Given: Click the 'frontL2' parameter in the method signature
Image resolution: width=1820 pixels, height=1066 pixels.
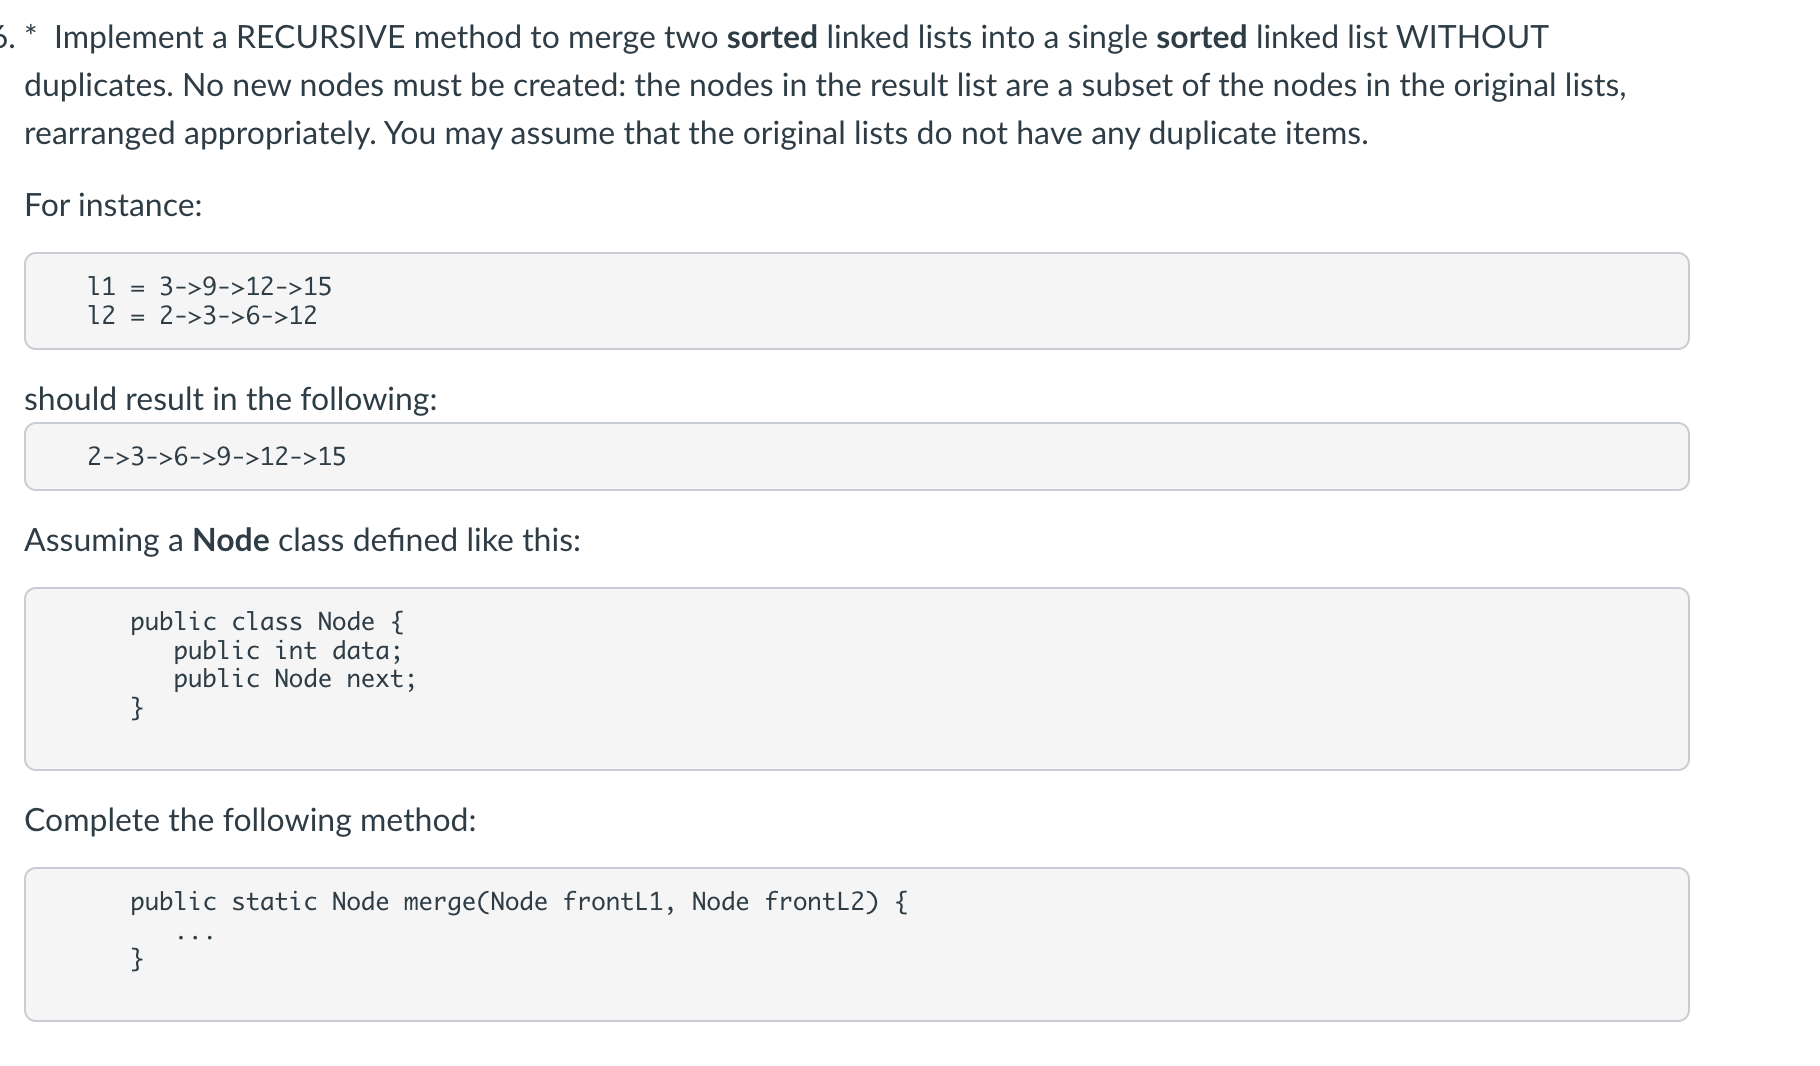Looking at the screenshot, I should coord(815,902).
